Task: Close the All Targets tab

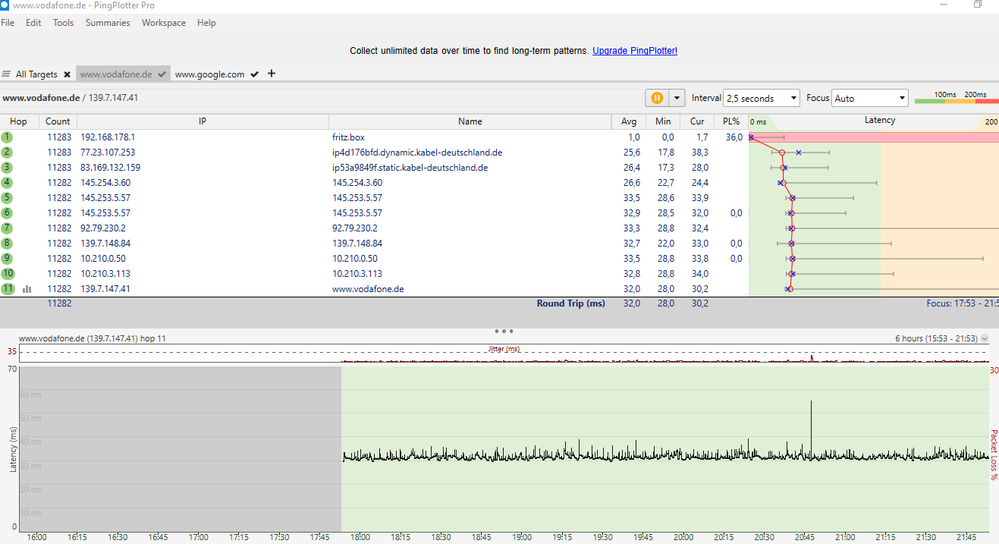Action: click(67, 74)
